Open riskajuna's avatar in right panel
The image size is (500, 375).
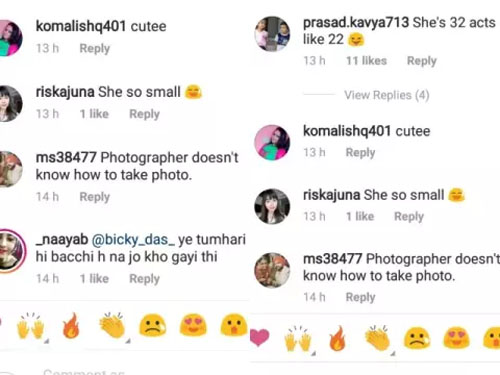pos(272,206)
